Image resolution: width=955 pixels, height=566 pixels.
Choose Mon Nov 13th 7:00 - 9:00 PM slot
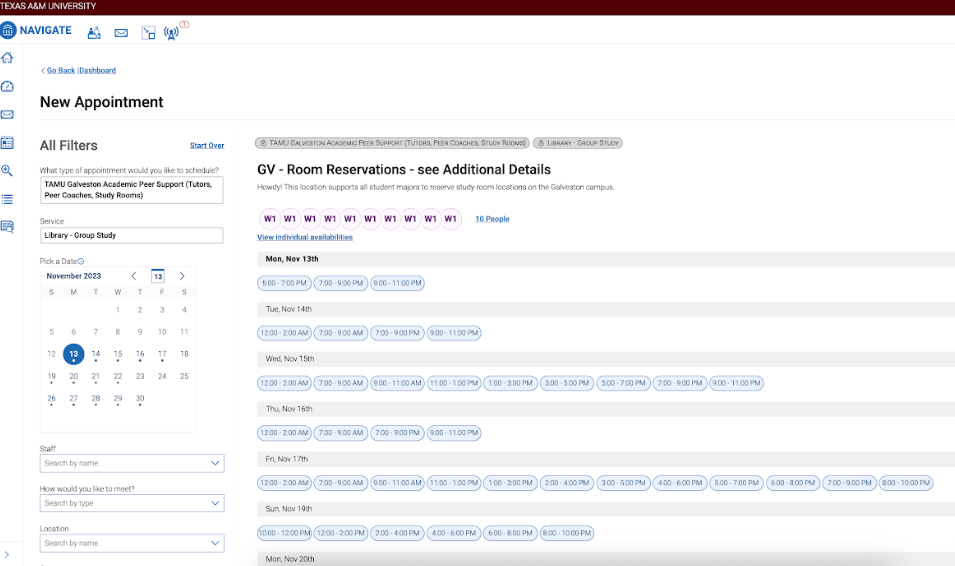(x=341, y=283)
